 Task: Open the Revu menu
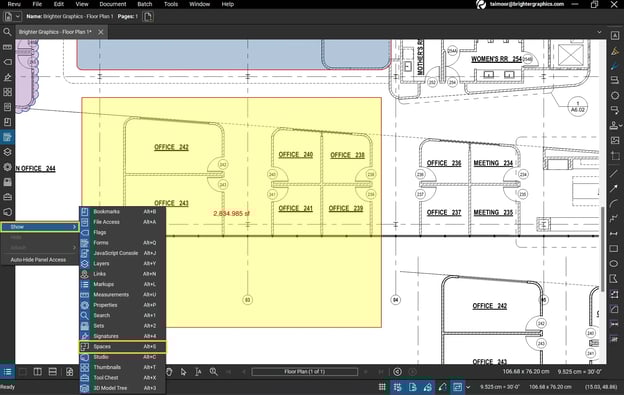14,4
